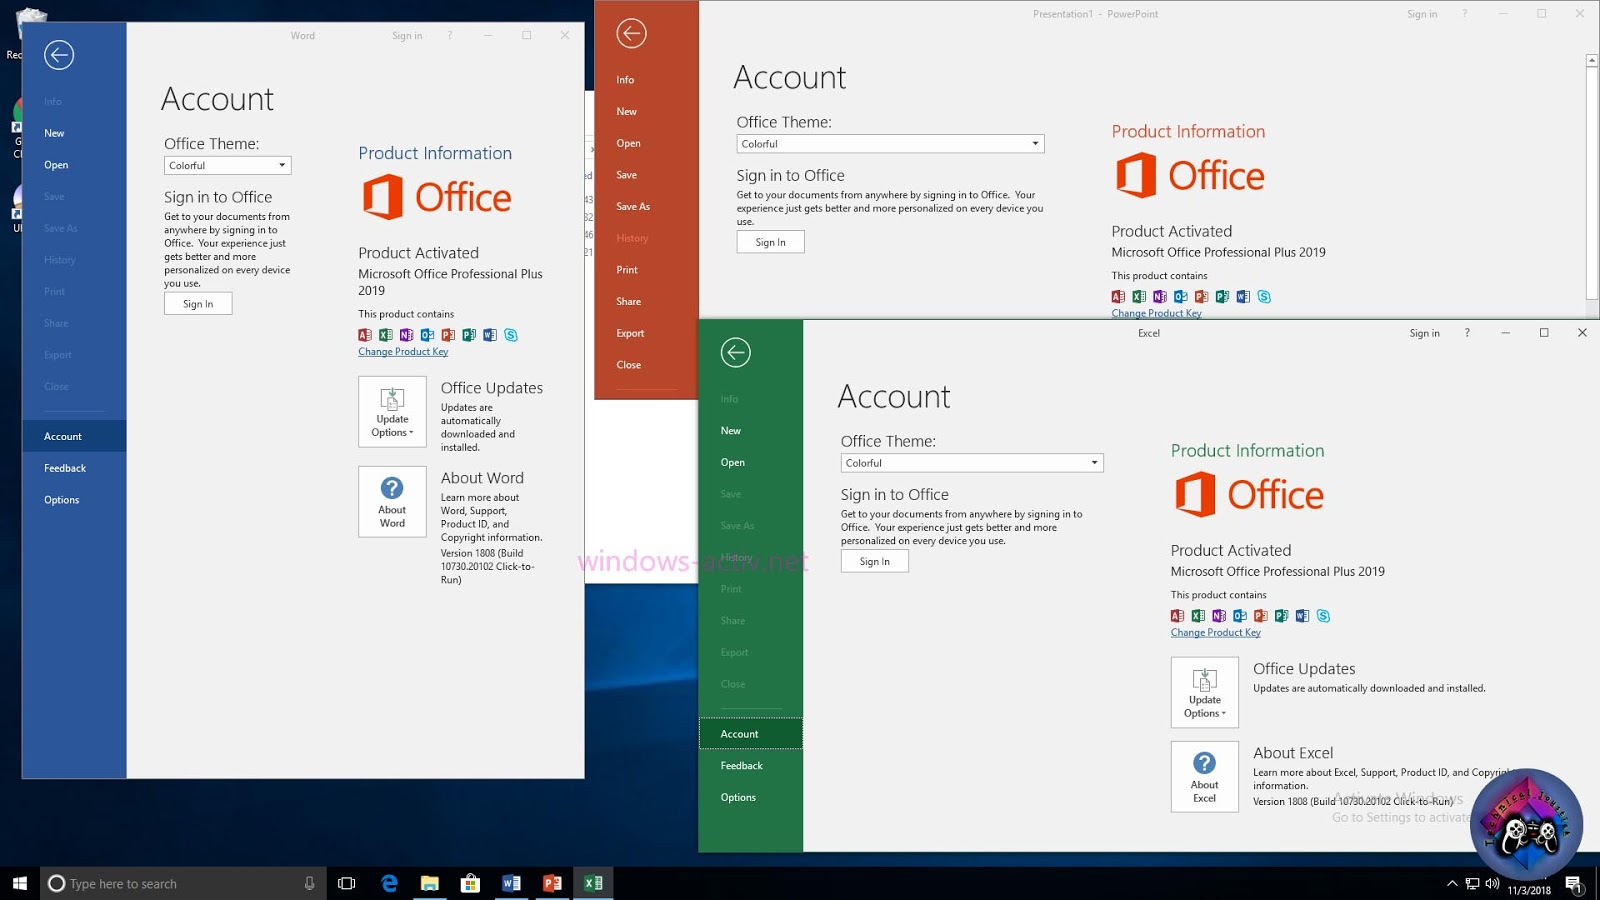
Task: Click the Skype icon in Excel's product list
Action: click(1323, 616)
